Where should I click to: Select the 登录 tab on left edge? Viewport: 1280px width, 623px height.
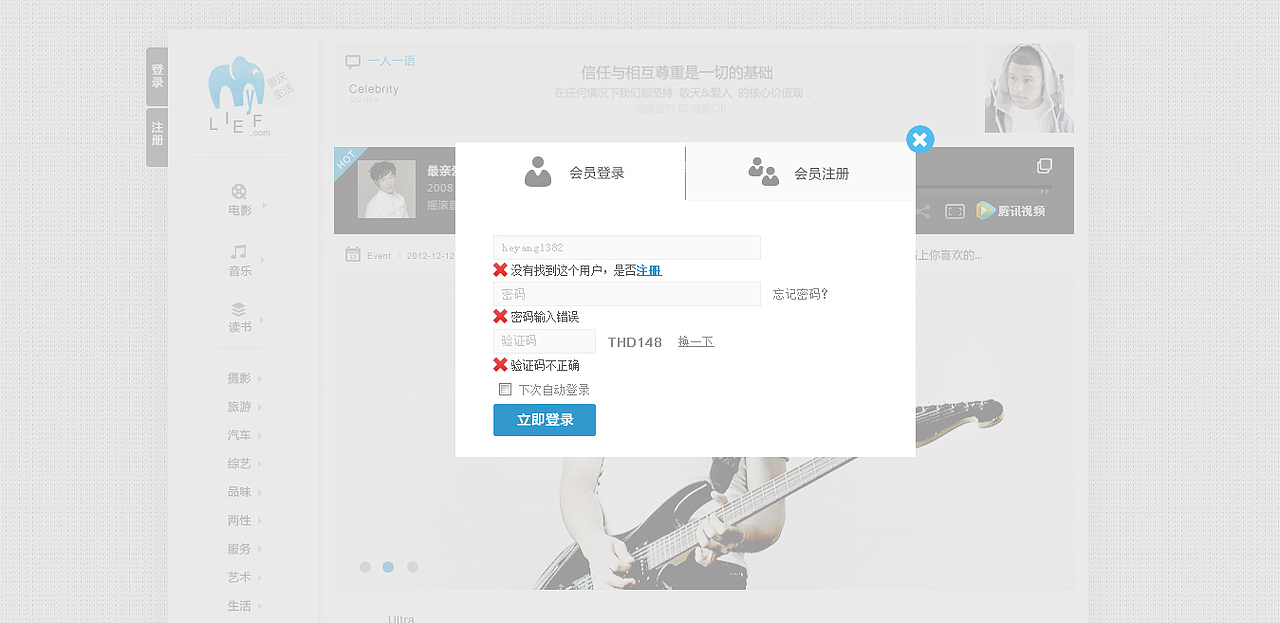coord(156,77)
